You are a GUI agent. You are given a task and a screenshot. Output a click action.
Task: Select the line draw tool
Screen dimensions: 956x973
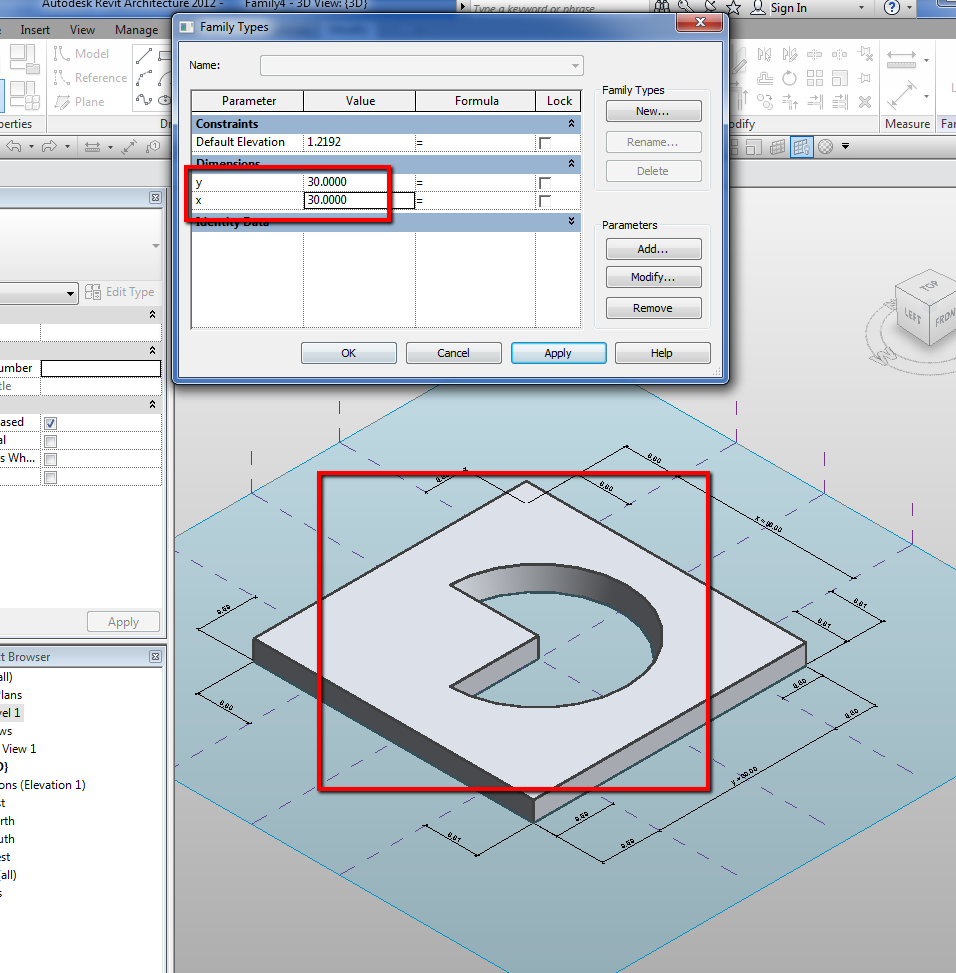[144, 55]
